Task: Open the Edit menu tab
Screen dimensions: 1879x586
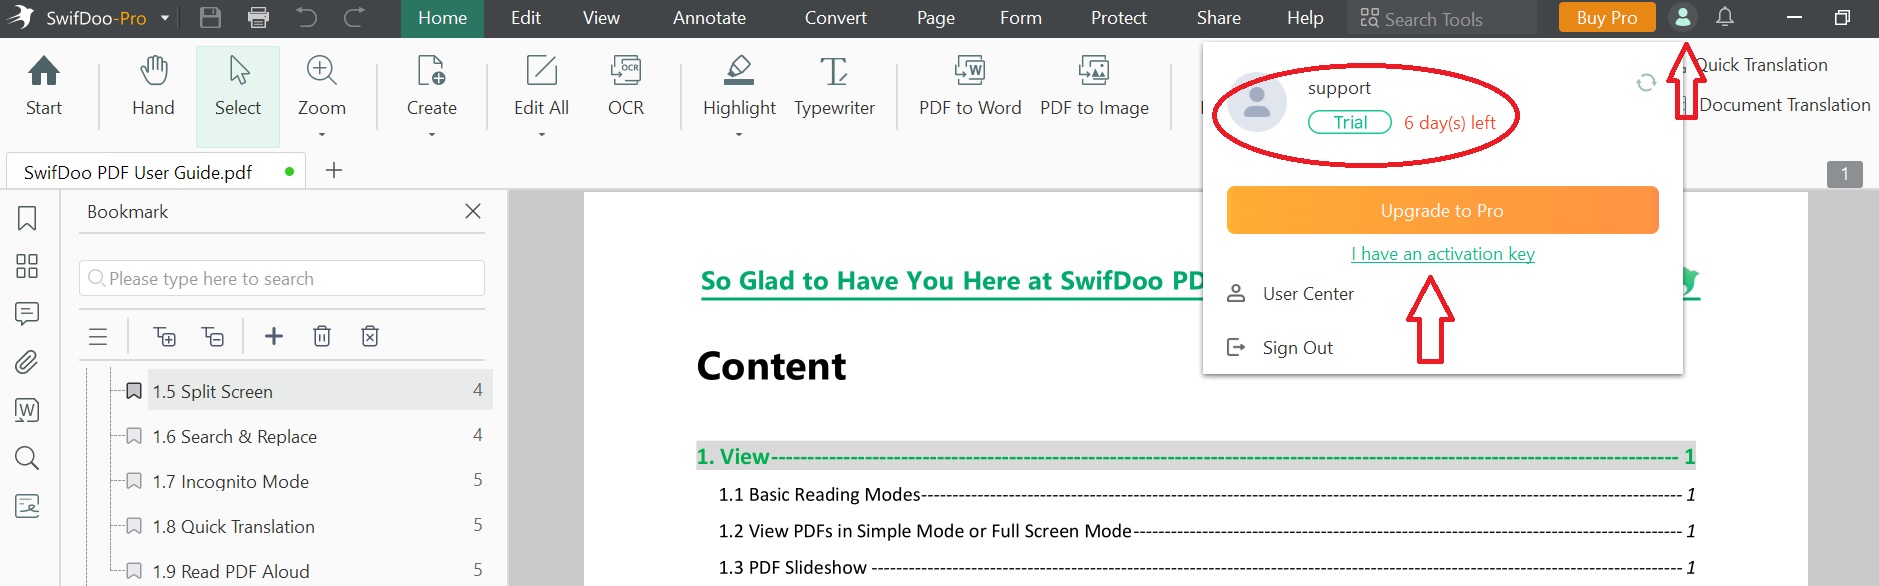Action: click(x=526, y=18)
